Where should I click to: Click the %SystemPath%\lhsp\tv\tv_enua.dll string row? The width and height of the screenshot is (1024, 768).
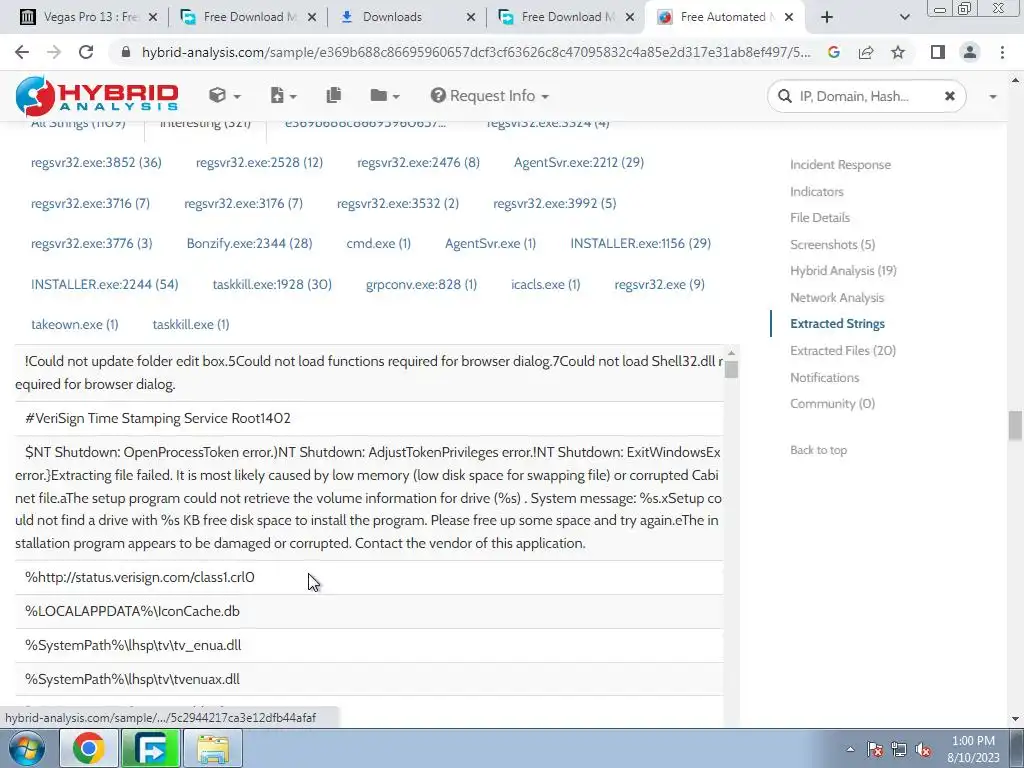click(x=369, y=645)
